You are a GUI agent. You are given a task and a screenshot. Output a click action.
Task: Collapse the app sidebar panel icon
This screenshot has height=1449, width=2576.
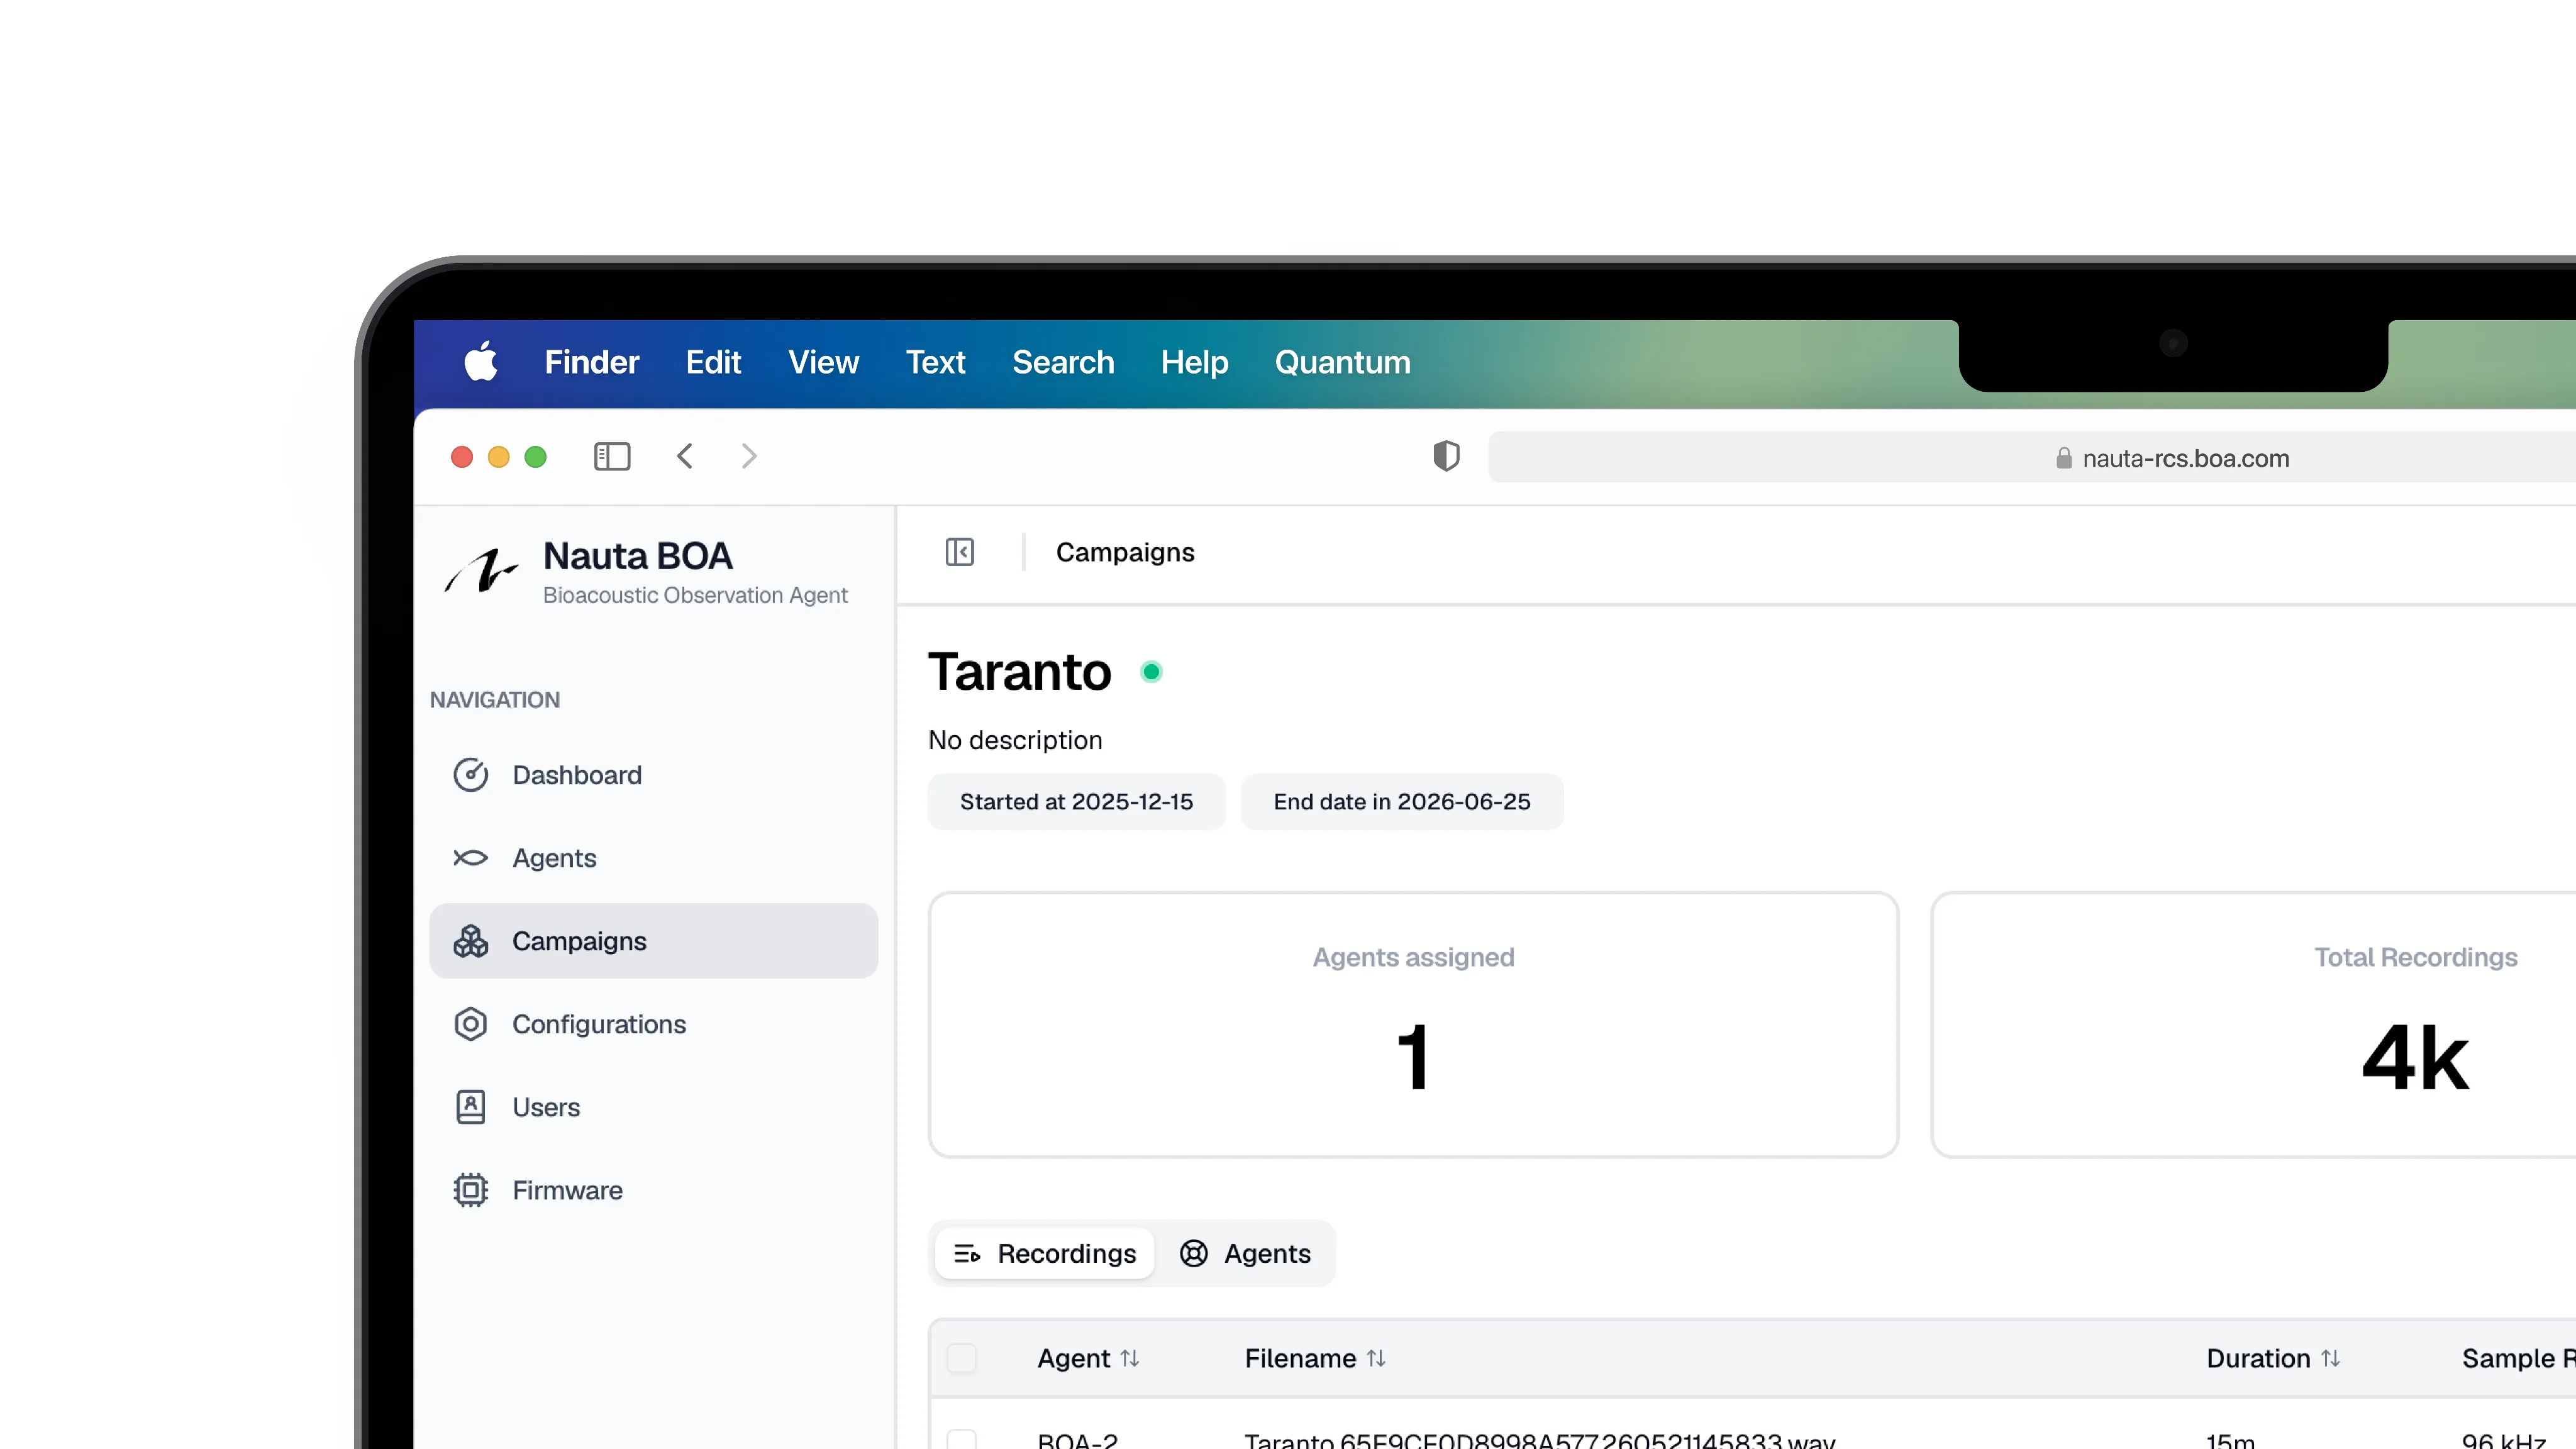[960, 552]
